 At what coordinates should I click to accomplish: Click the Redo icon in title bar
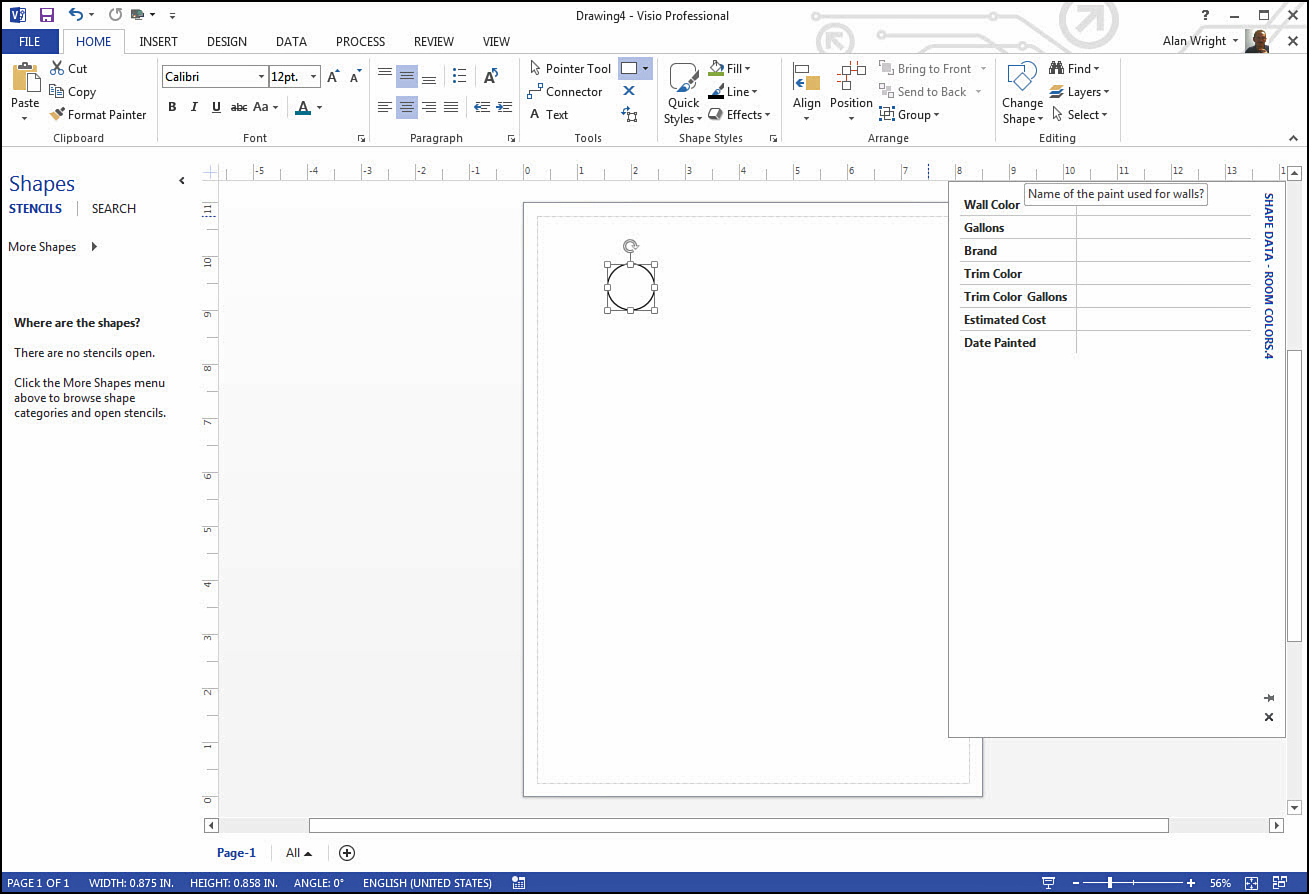click(115, 15)
